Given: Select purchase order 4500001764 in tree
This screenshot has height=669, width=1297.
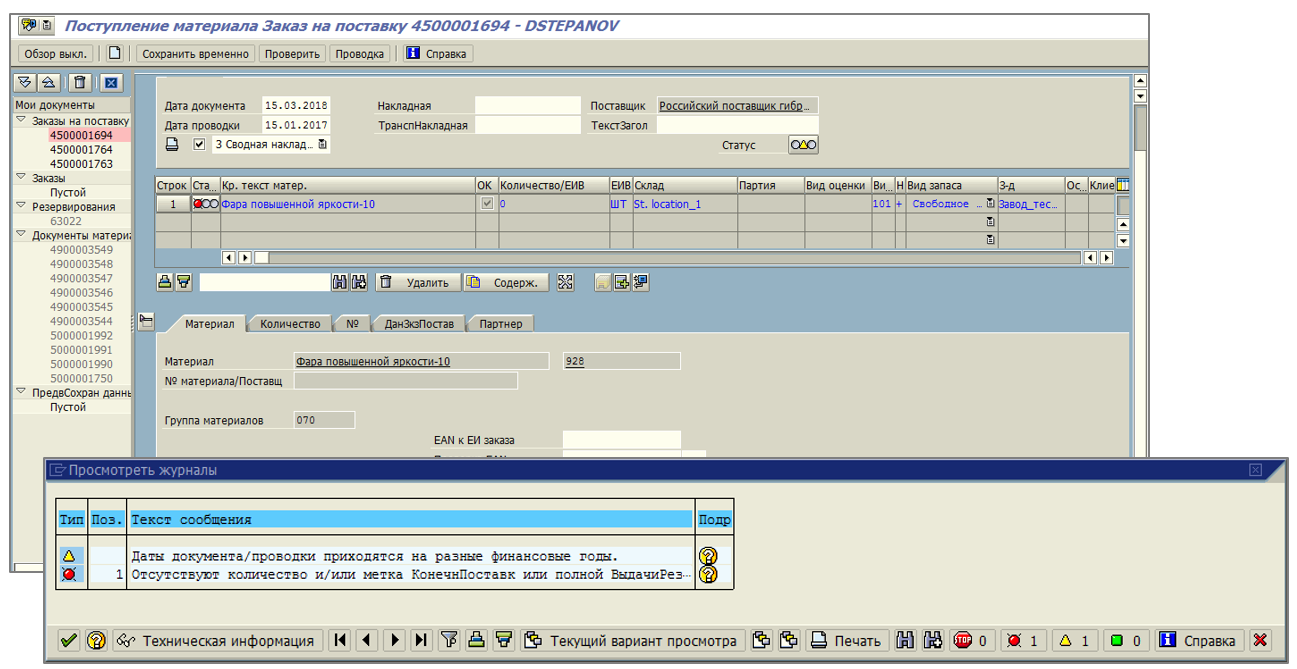Looking at the screenshot, I should pyautogui.click(x=82, y=149).
